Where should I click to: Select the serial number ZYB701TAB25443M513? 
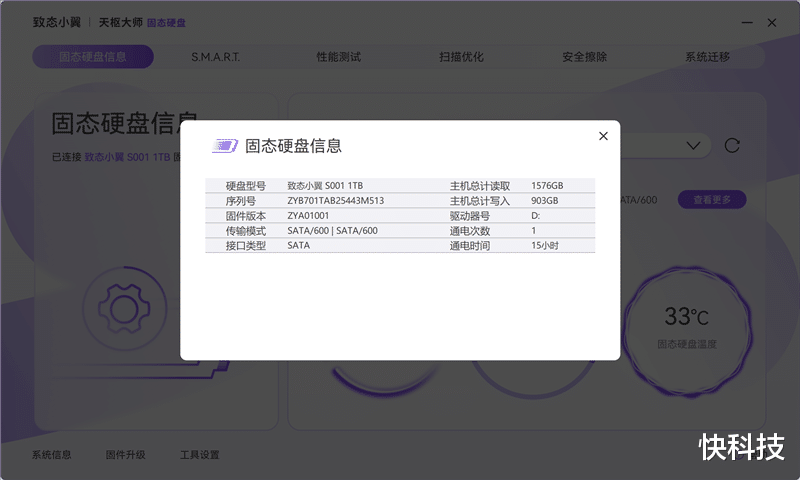[x=335, y=200]
